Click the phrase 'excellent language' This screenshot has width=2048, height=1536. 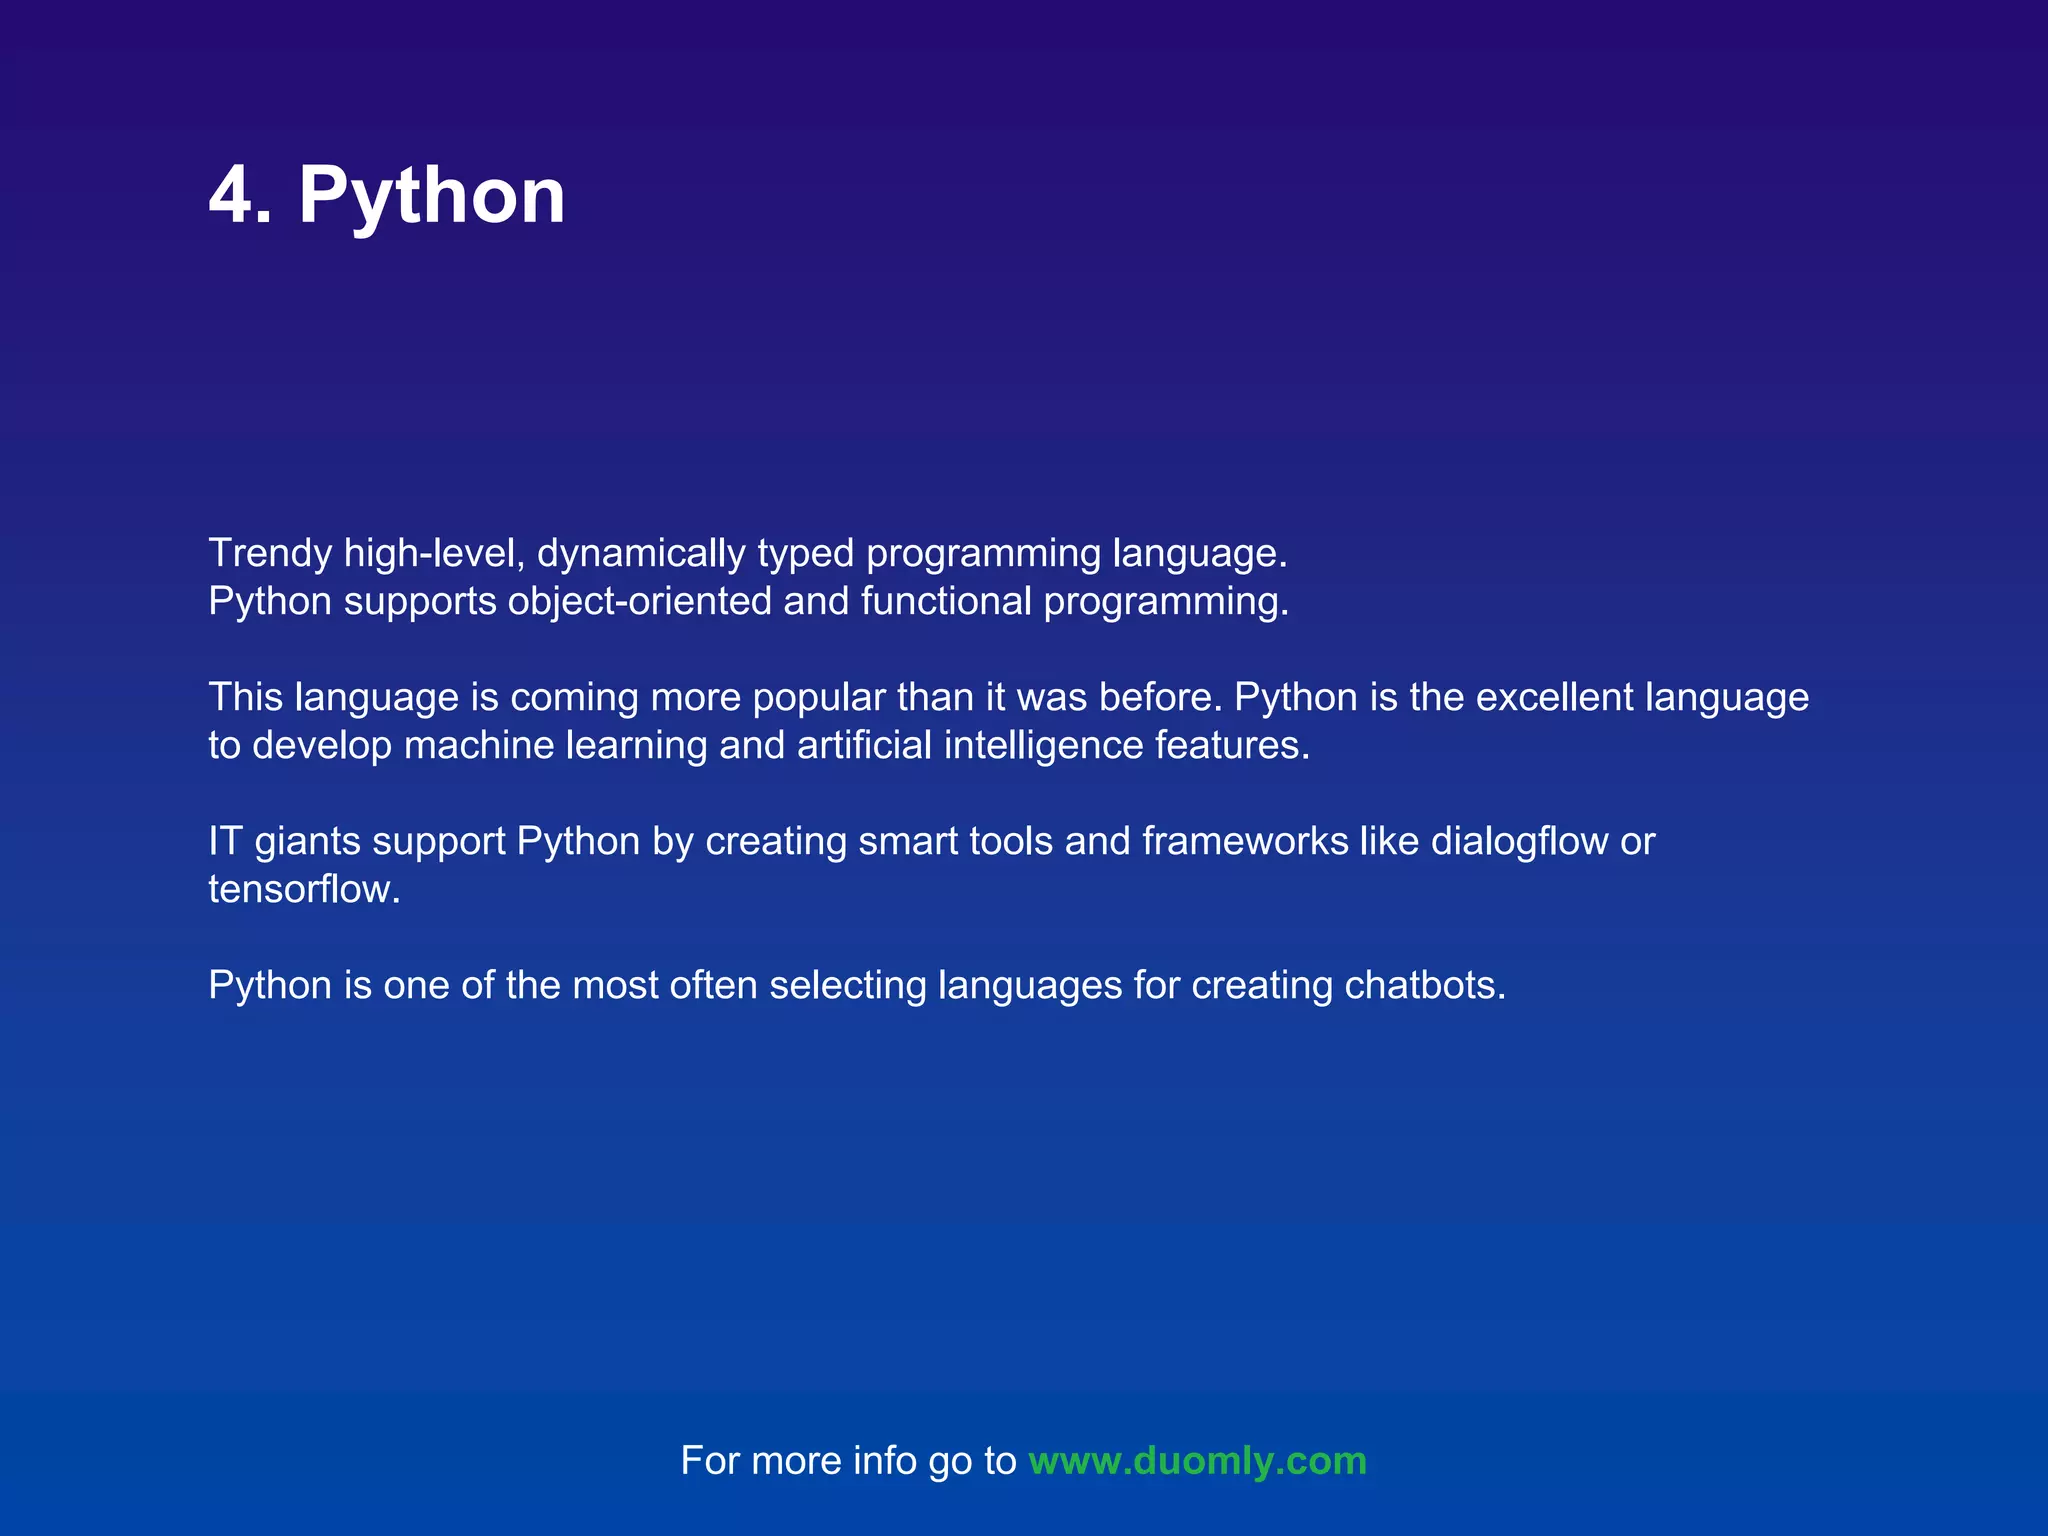point(1642,697)
